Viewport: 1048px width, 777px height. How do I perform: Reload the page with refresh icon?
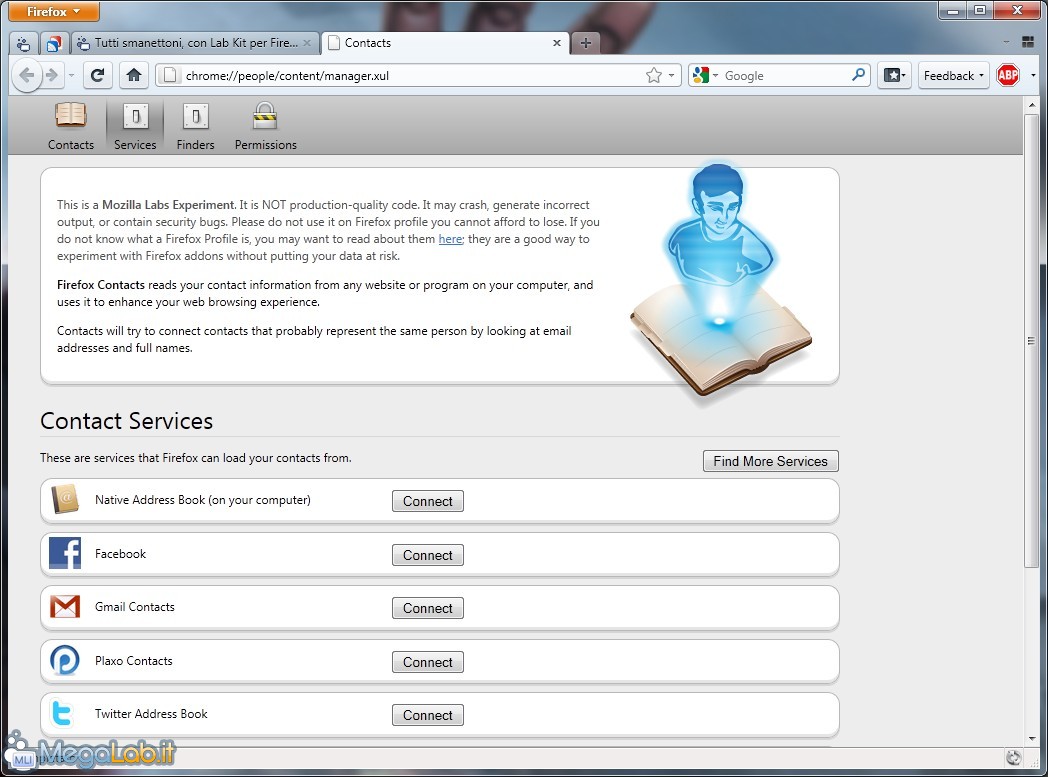98,75
